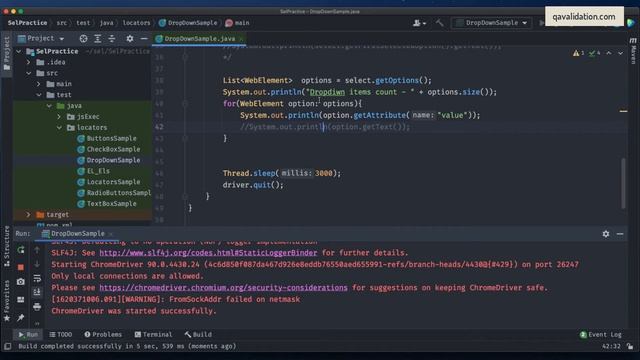Open the slf4j.org StaticLoggerBinder link
This screenshot has width=640, height=360.
pos(208,253)
